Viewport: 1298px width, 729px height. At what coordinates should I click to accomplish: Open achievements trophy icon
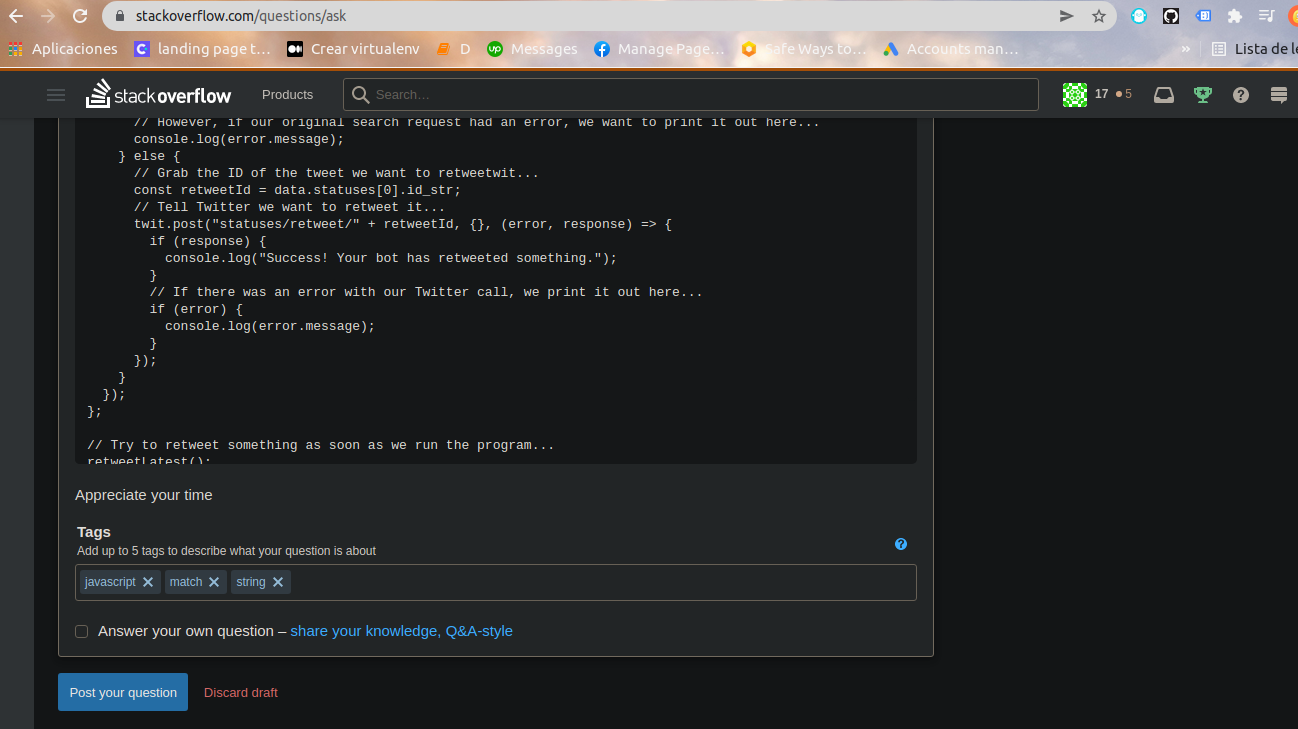coord(1203,95)
